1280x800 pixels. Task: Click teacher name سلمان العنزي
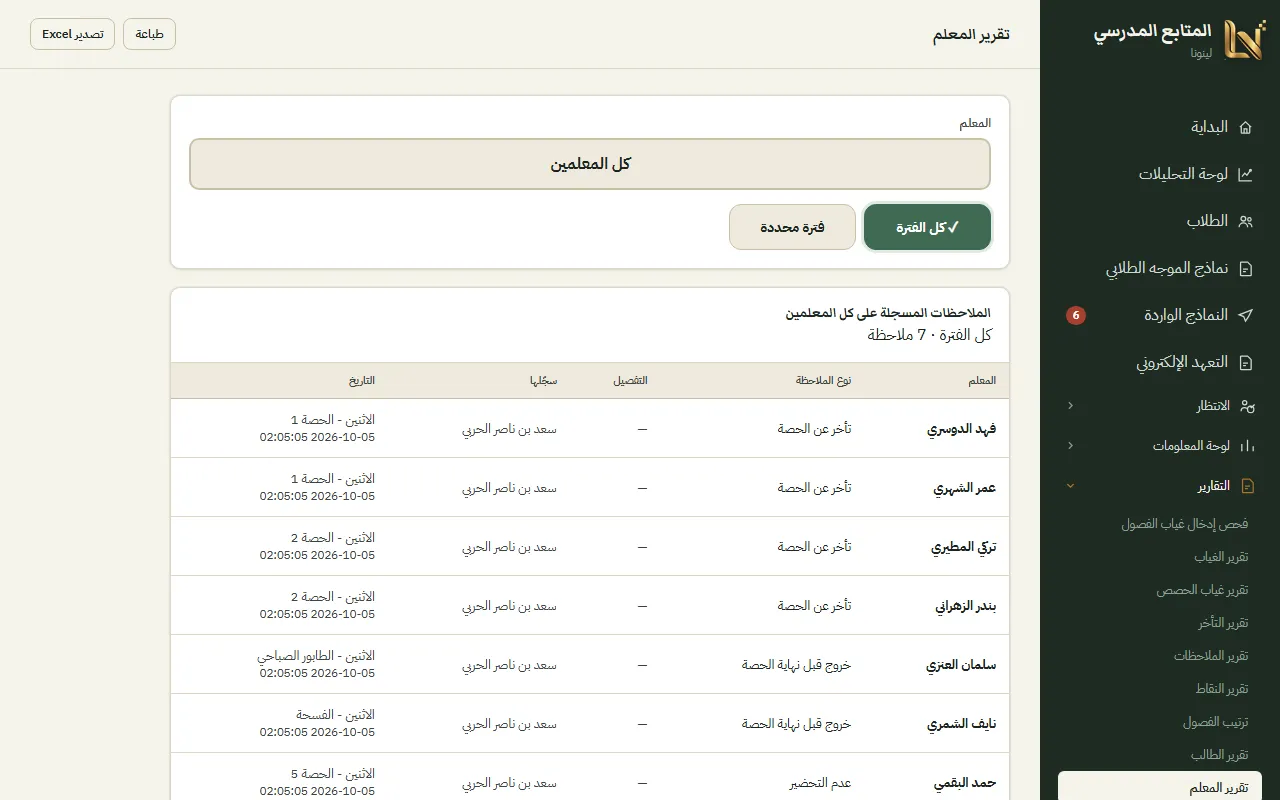point(962,665)
